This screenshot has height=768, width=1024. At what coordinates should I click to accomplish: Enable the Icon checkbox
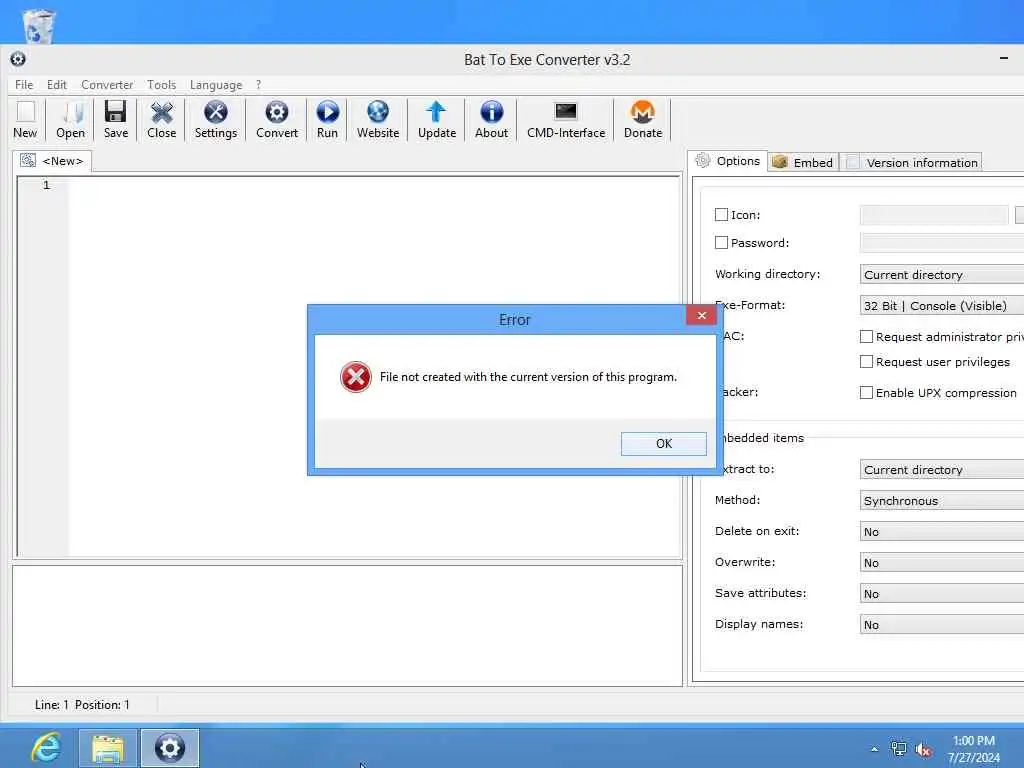tap(721, 215)
